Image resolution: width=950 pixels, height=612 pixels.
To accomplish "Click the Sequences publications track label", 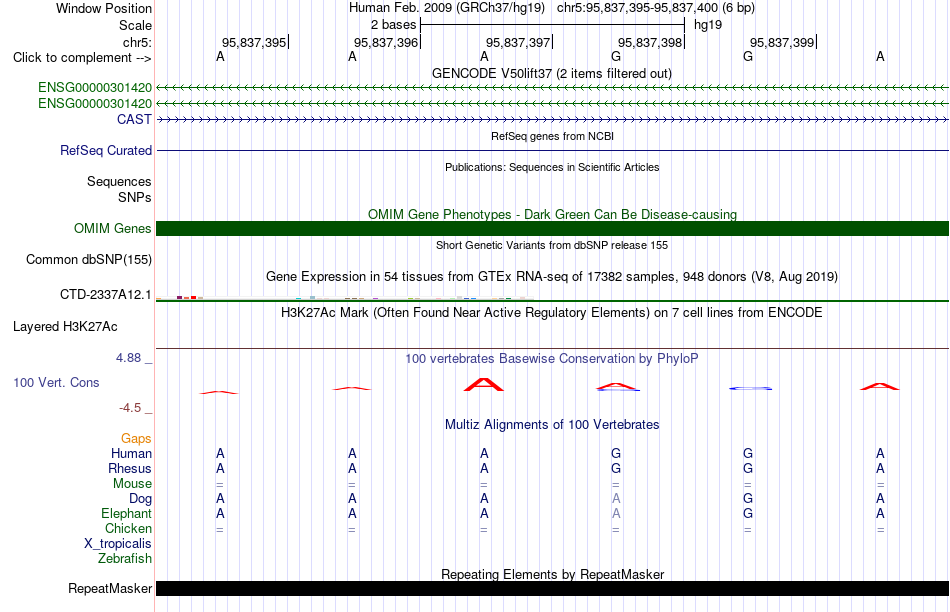I will [x=119, y=181].
